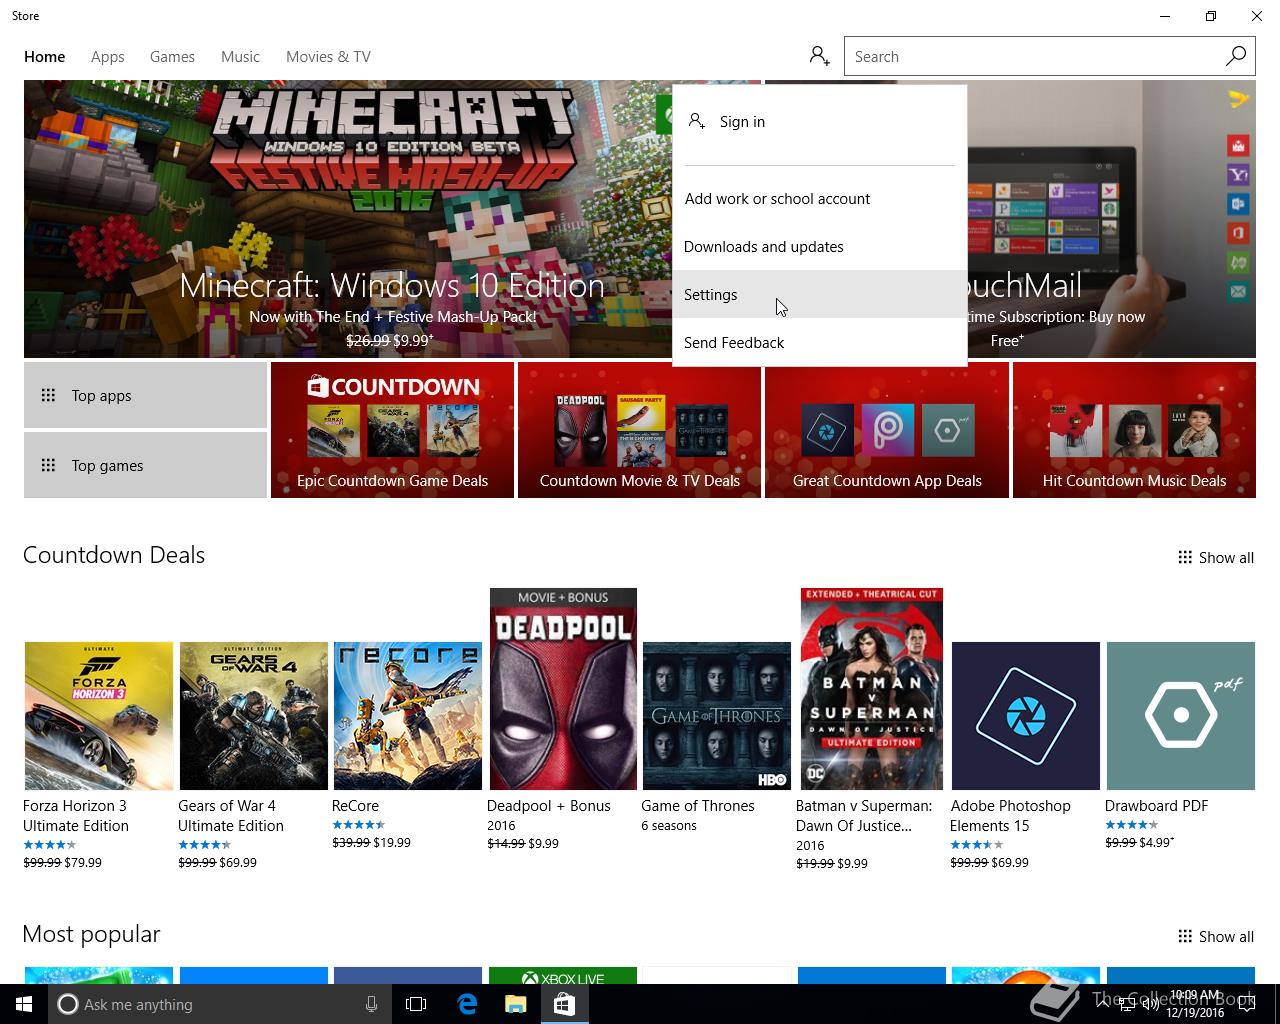1280x1024 pixels.
Task: Open Task View on taskbar
Action: 416,1004
